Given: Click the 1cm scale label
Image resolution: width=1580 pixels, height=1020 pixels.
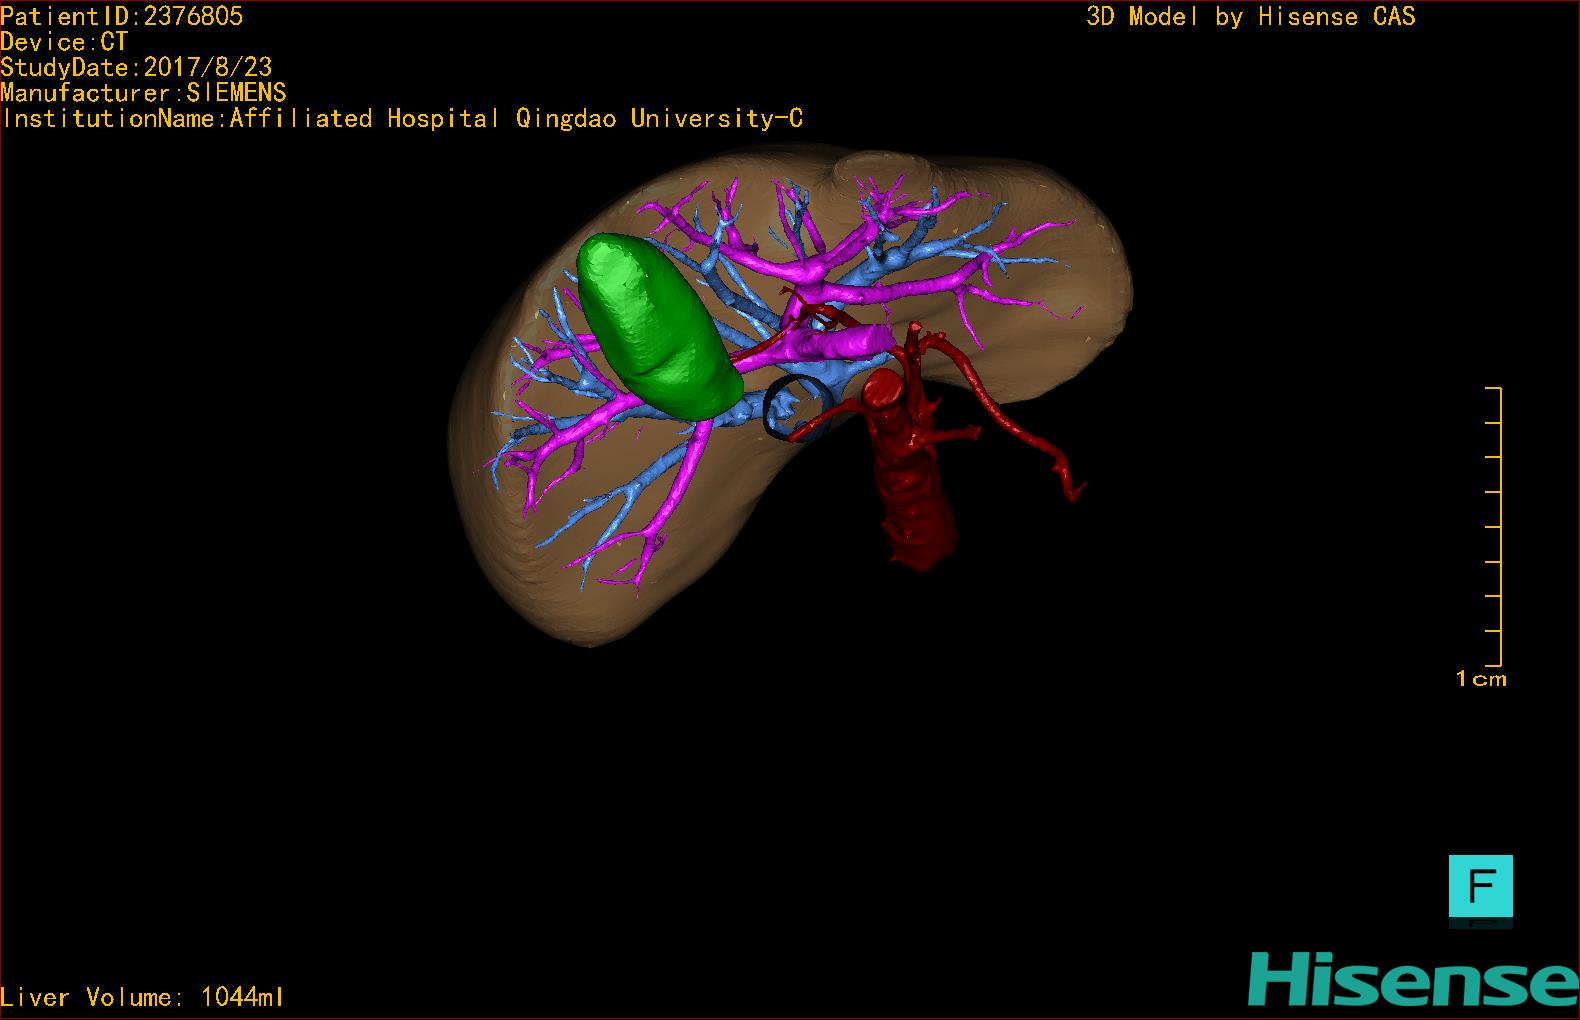Looking at the screenshot, I should point(1481,679).
